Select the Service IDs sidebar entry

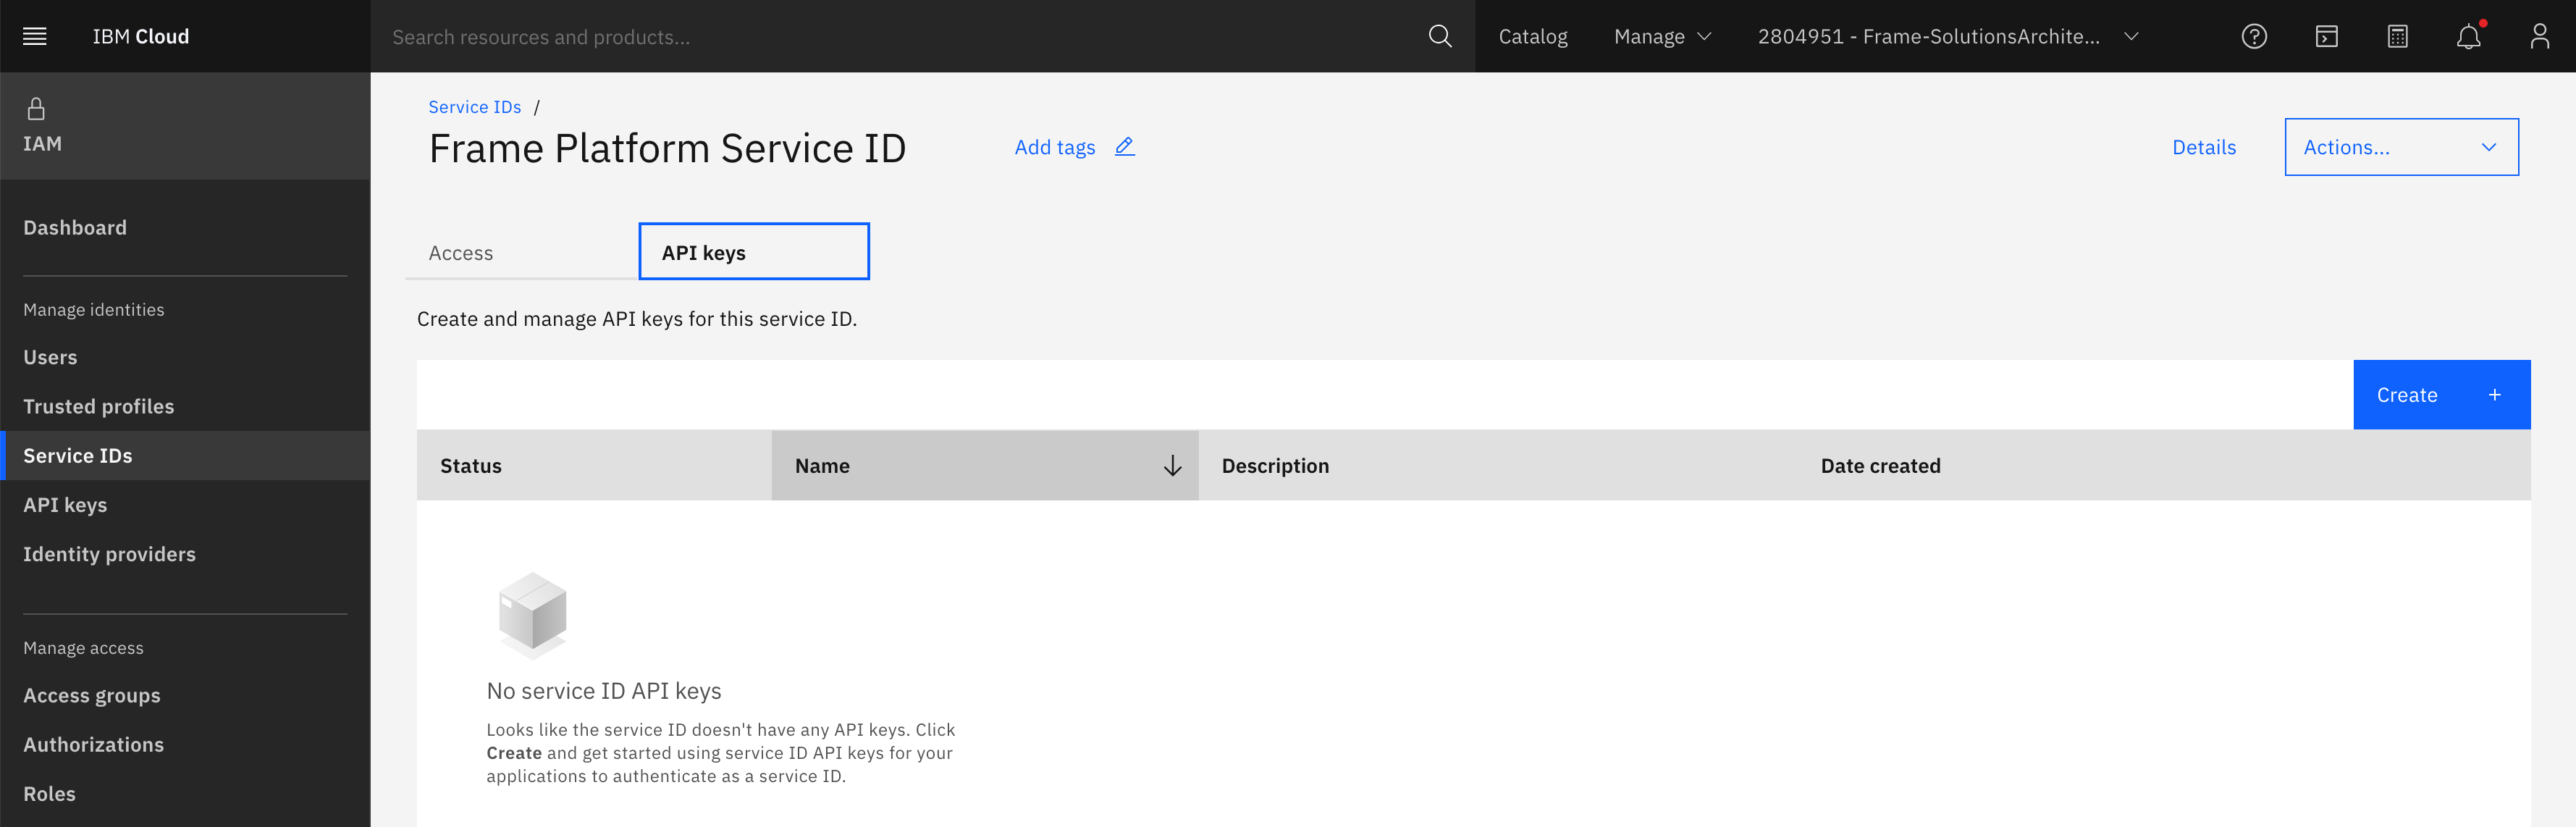[77, 455]
